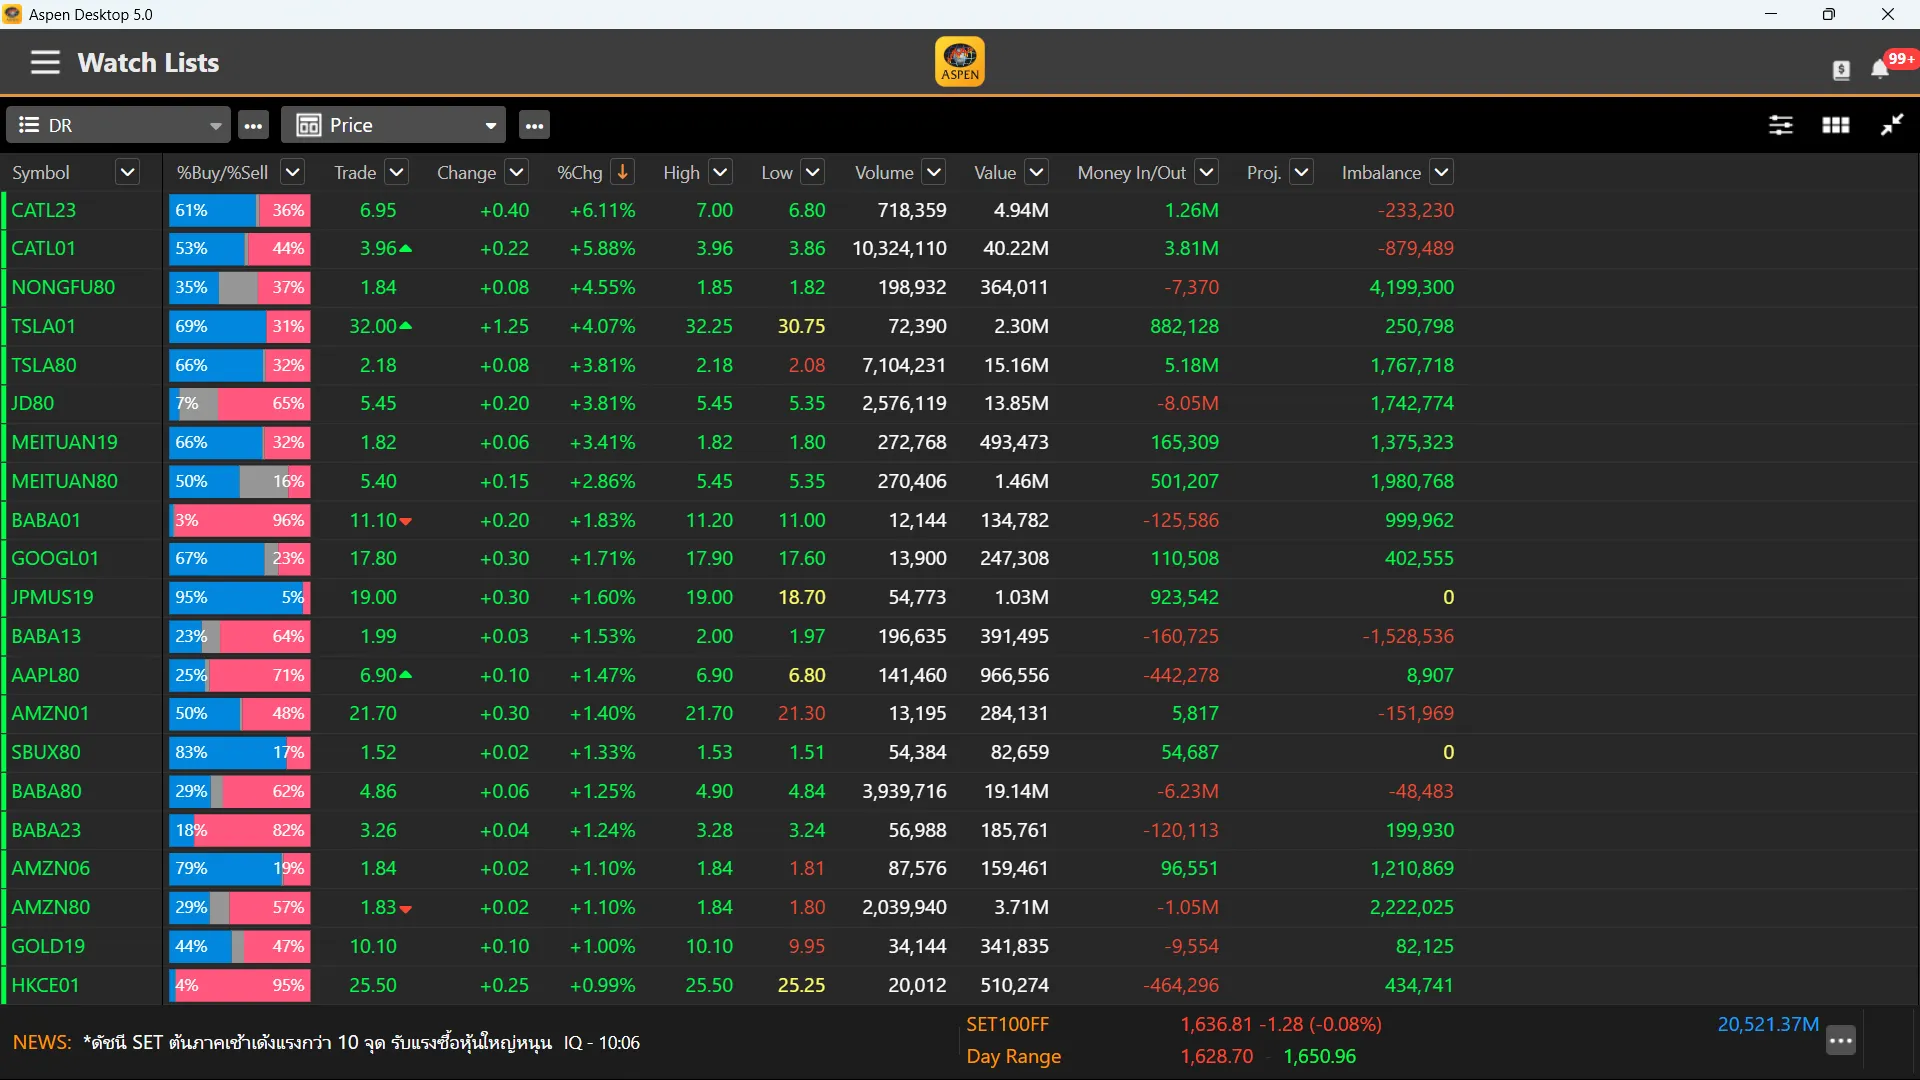Switch to the grid layout view icon
1920x1080 pixels.
click(x=1835, y=125)
